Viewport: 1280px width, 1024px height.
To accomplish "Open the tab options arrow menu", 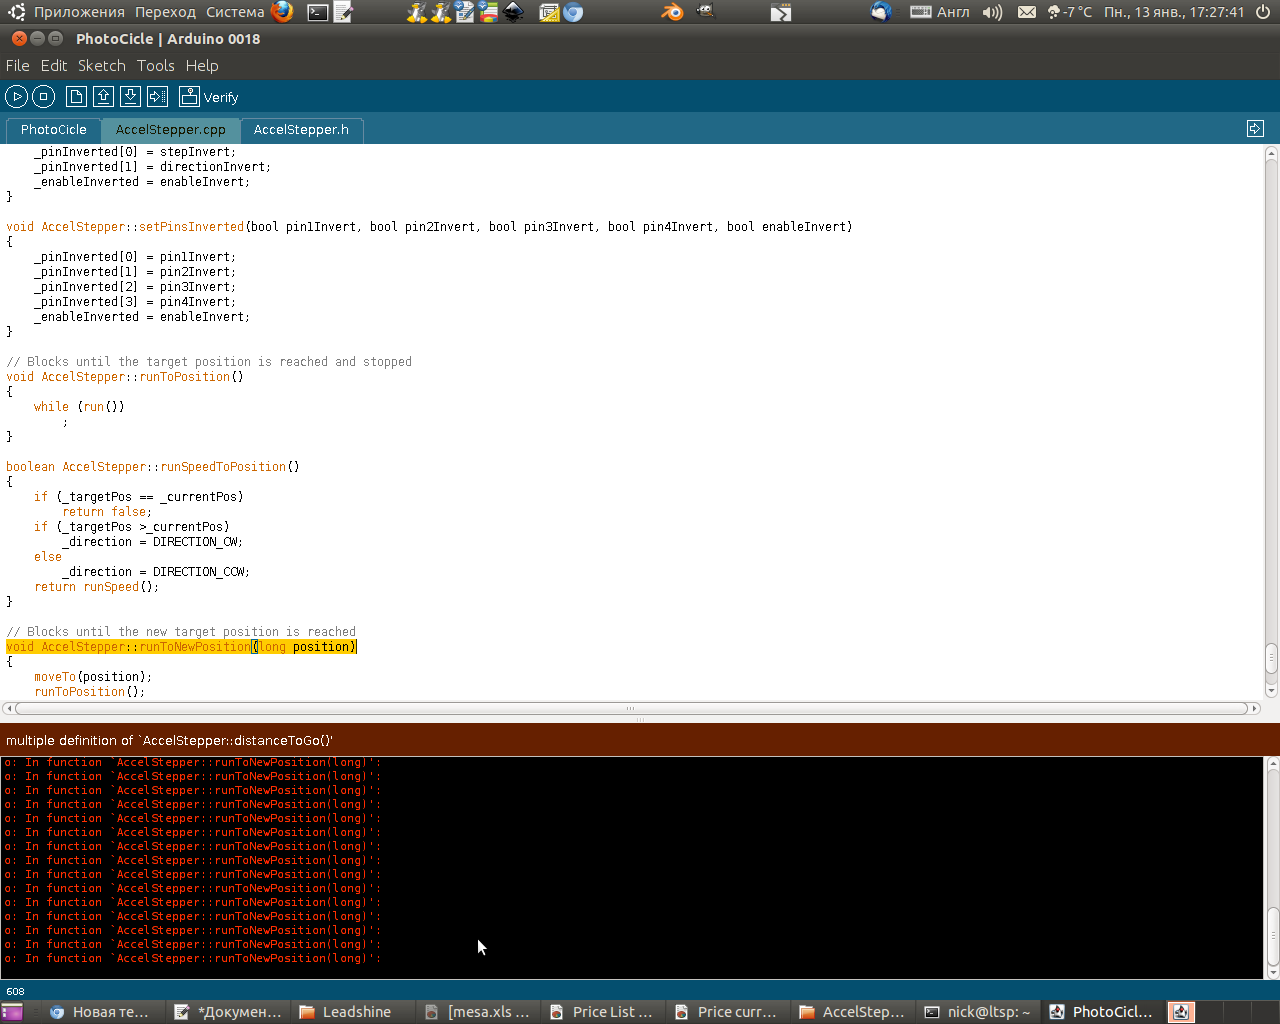I will pyautogui.click(x=1255, y=129).
